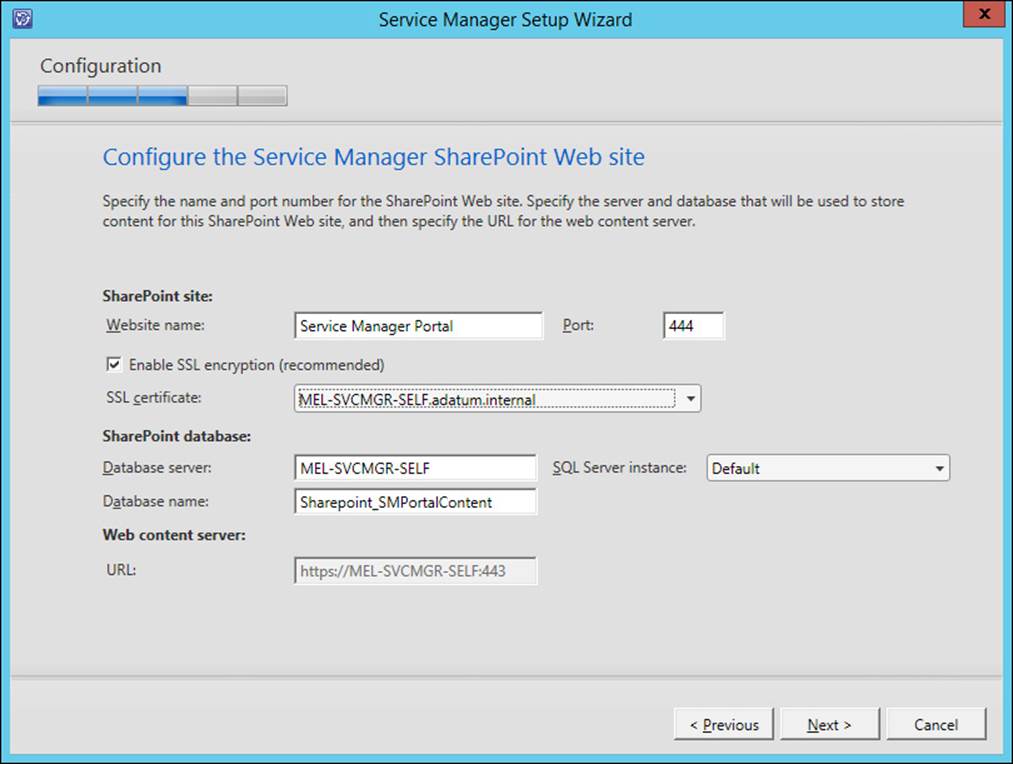Screen dimensions: 1013x764
Task: Click the 'Database name:' label
Action: coord(156,501)
